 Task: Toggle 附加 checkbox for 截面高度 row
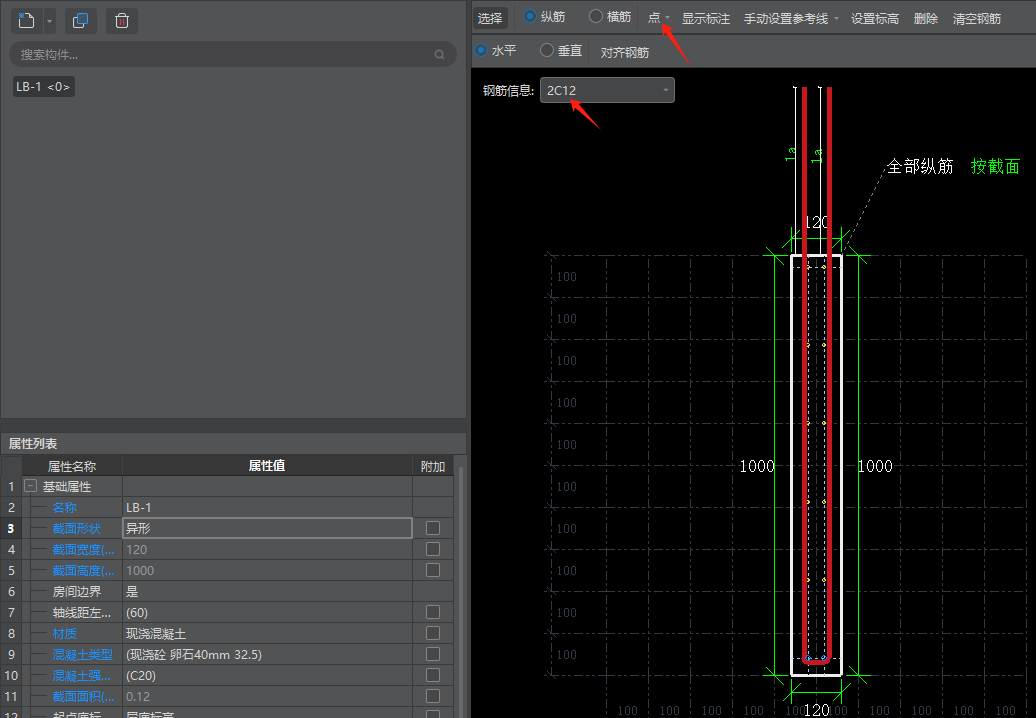(x=433, y=569)
